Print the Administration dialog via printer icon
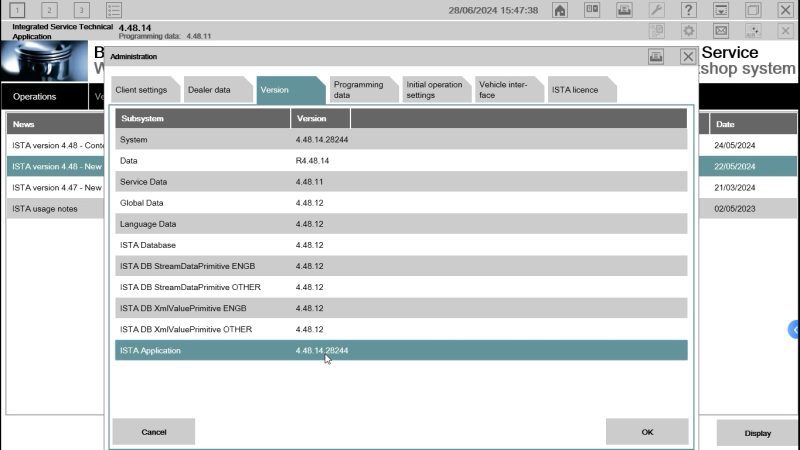This screenshot has width=800, height=450. (x=656, y=56)
